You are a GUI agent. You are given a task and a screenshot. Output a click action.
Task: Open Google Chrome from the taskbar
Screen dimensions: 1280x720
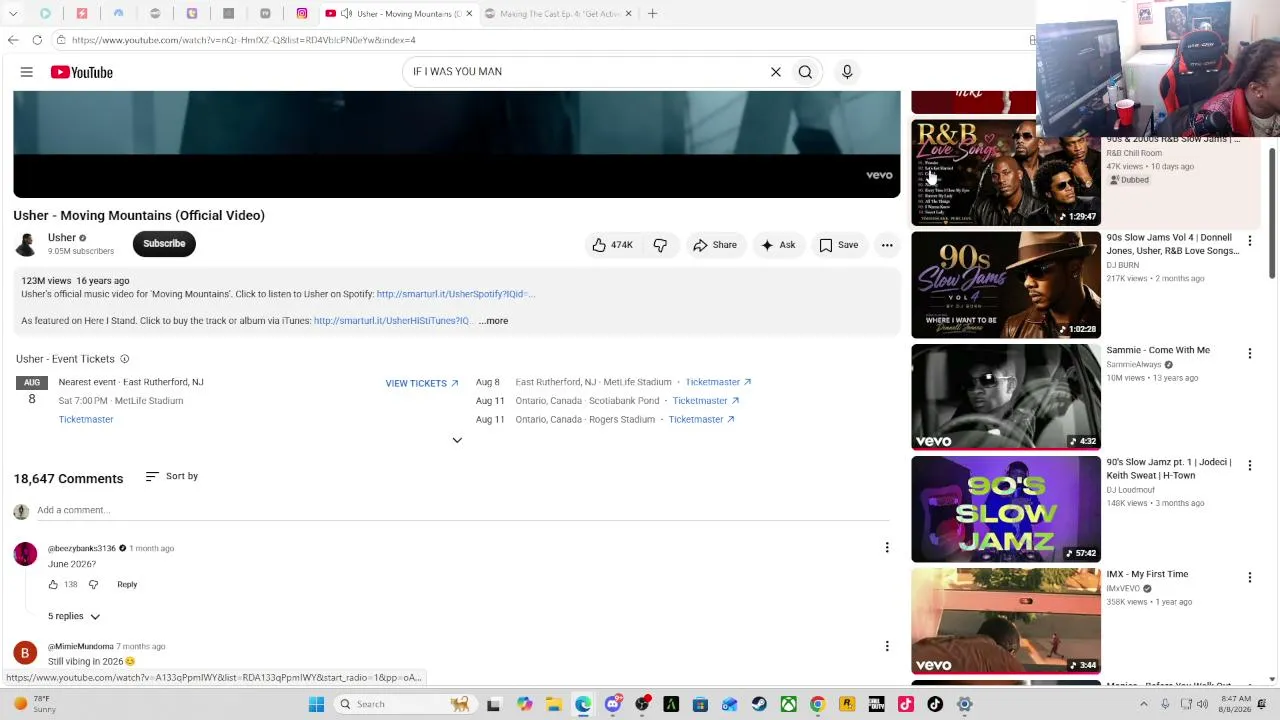818,704
